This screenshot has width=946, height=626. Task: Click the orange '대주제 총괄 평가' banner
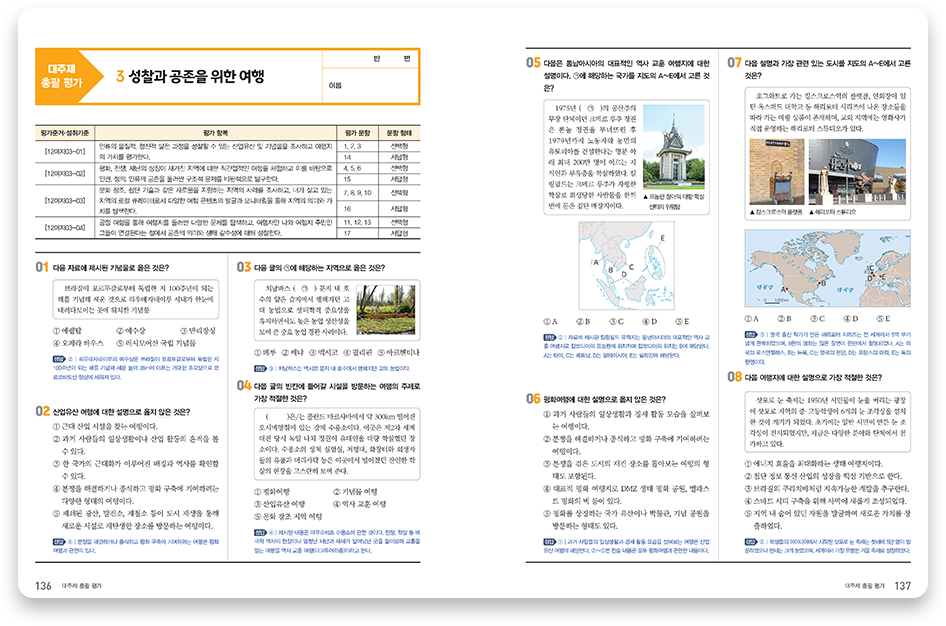(x=68, y=76)
